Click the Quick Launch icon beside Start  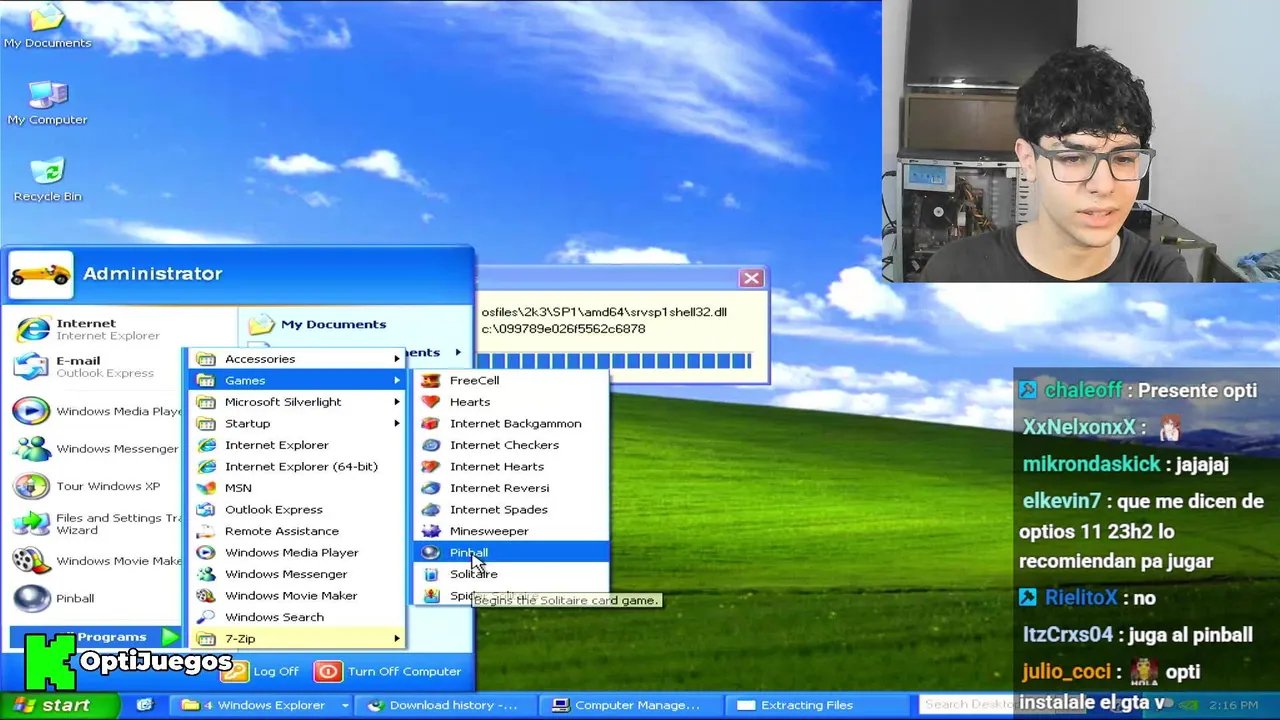[x=145, y=705]
